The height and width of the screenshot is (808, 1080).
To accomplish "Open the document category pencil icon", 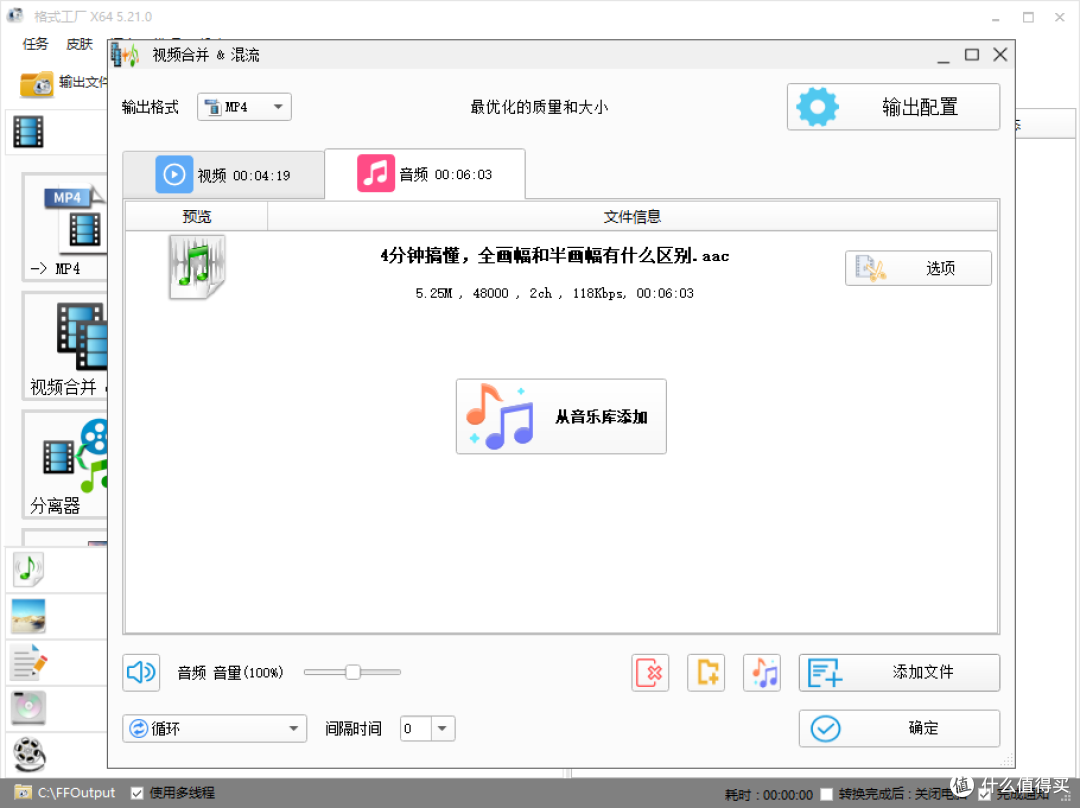I will pos(30,663).
